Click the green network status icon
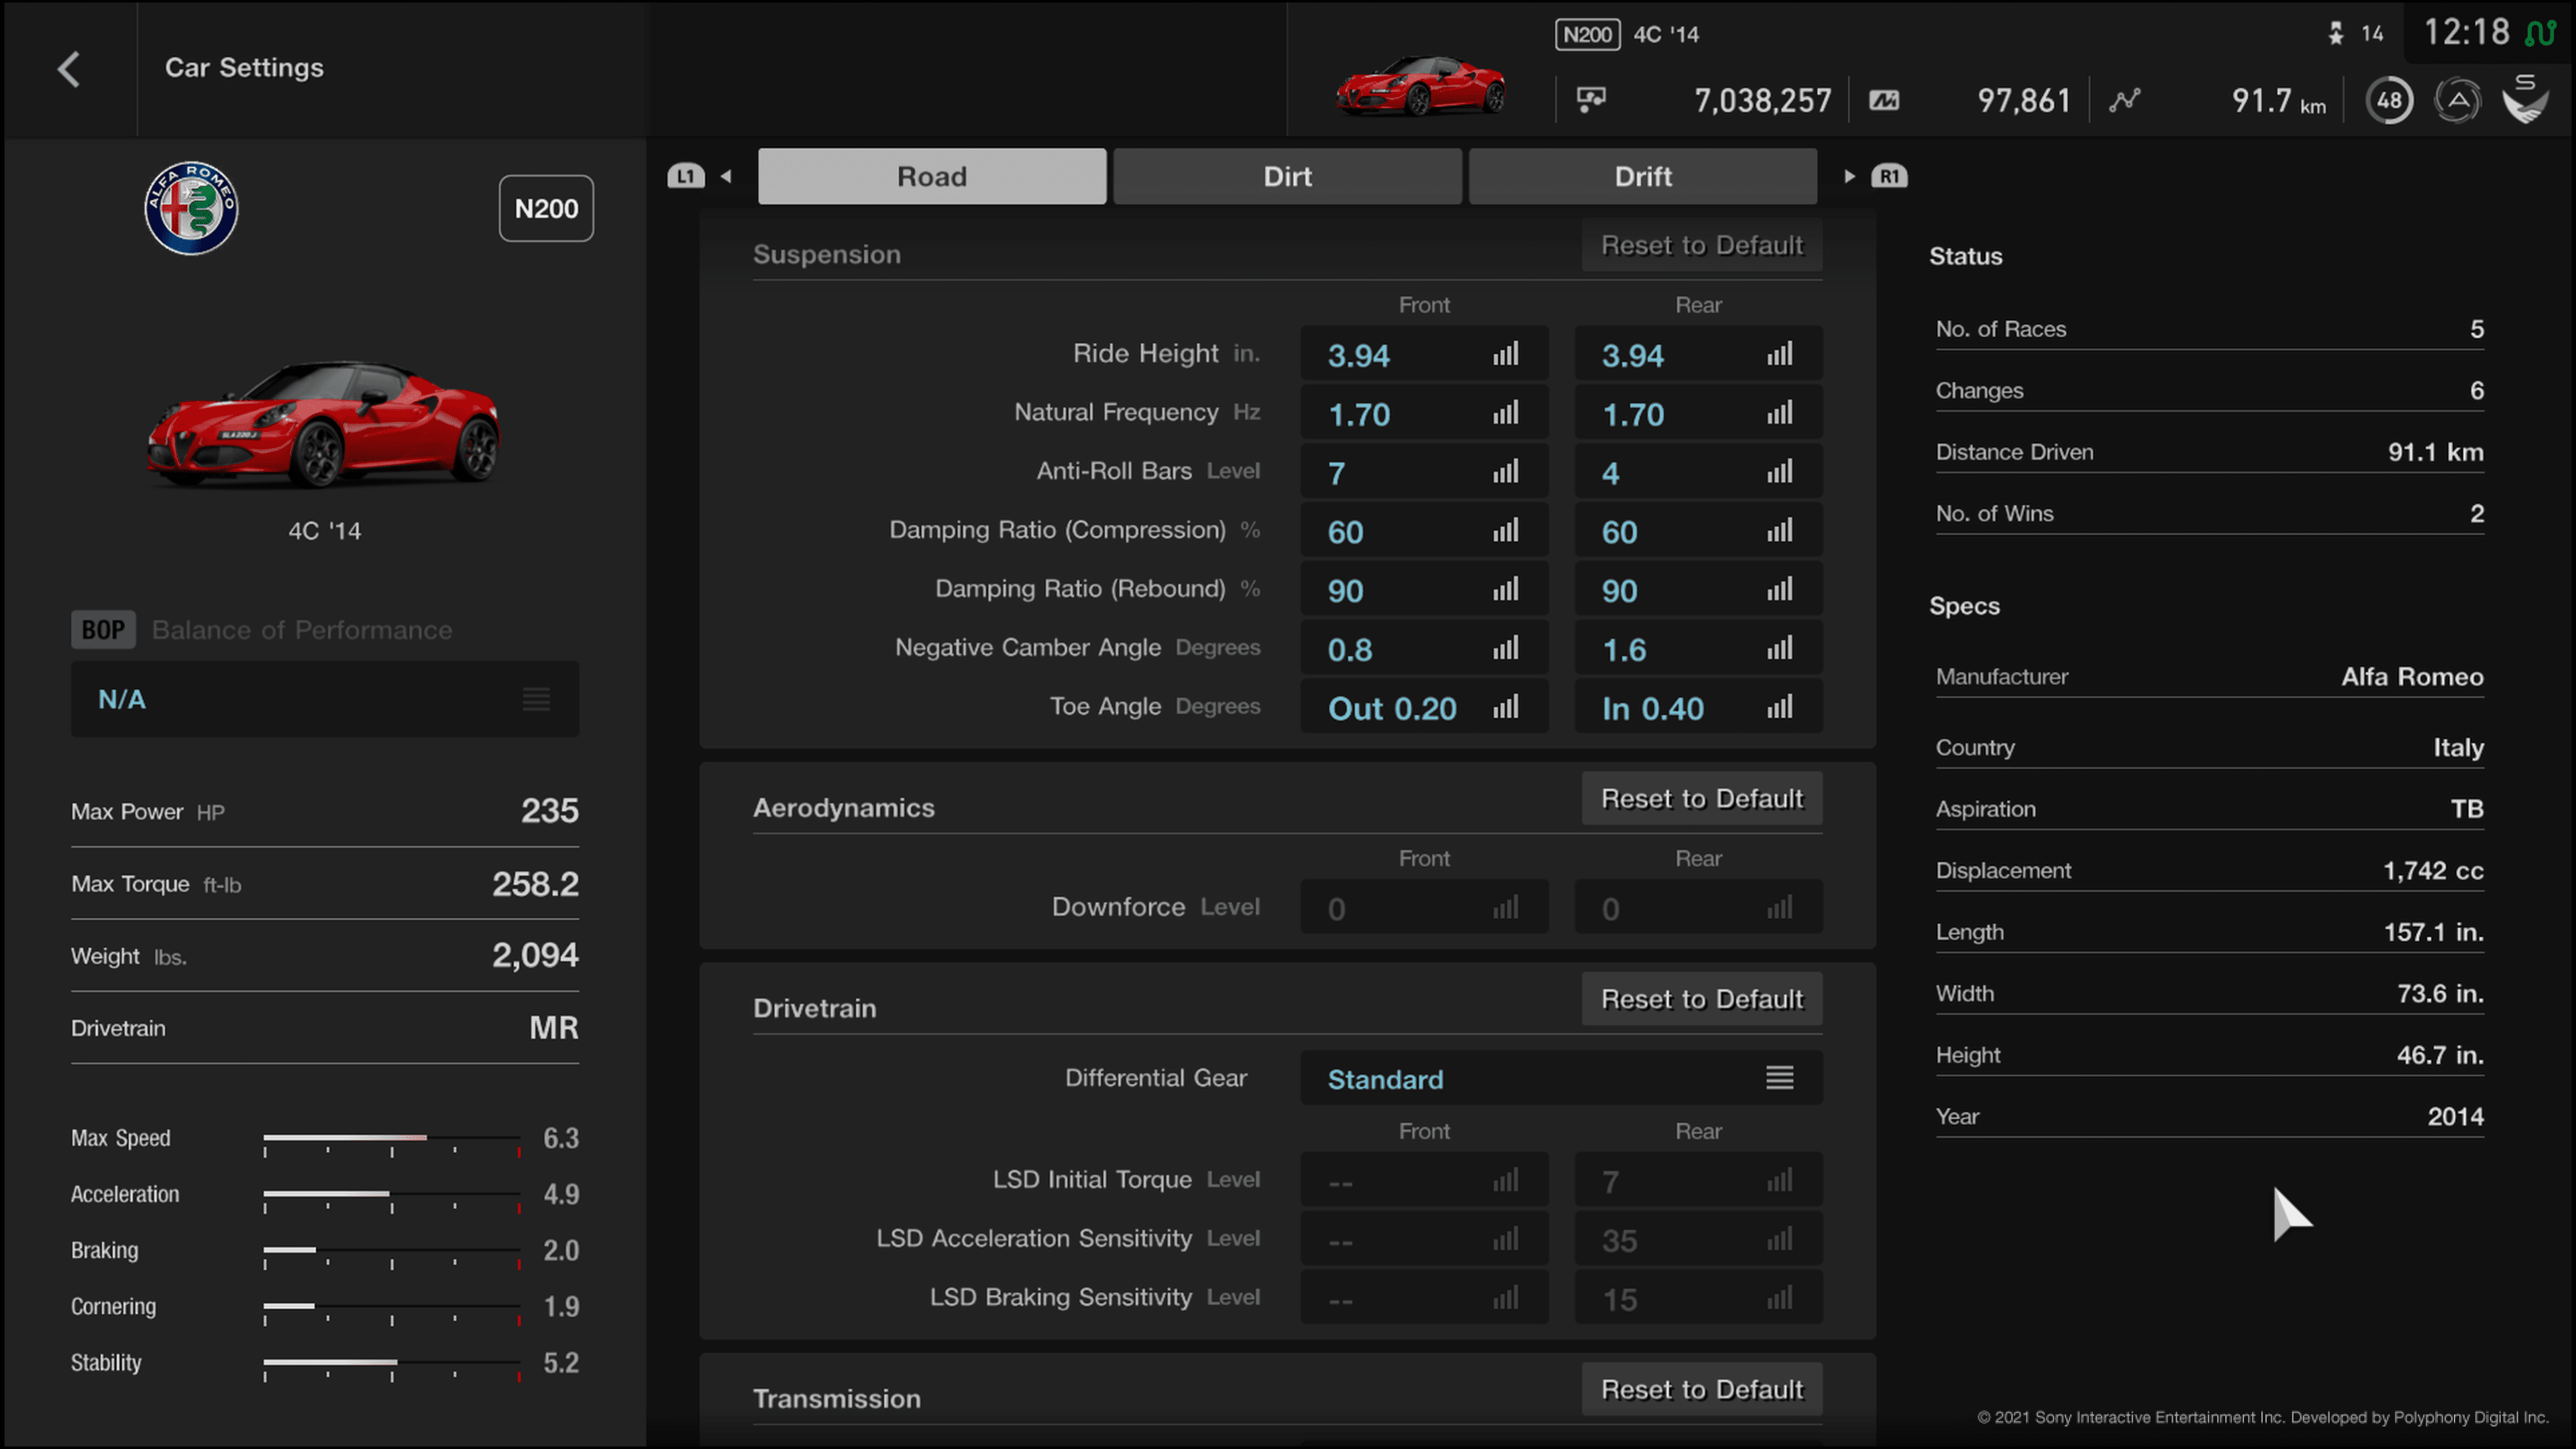This screenshot has height=1449, width=2576. click(x=2540, y=33)
